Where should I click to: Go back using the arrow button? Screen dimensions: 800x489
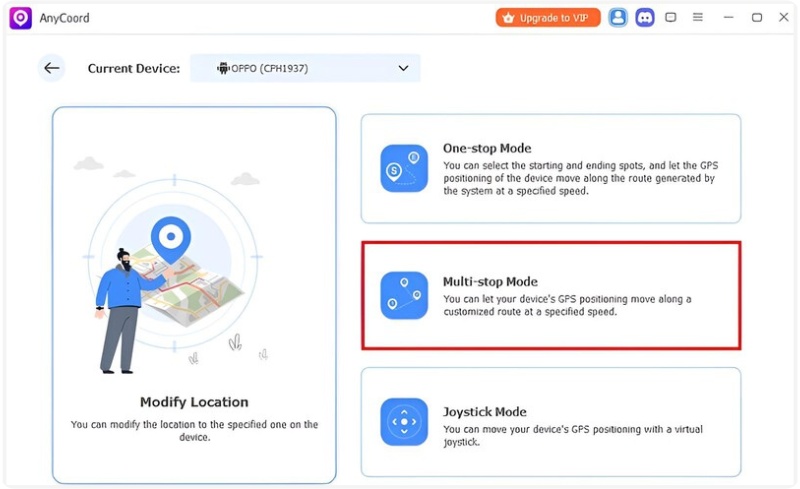pos(52,68)
